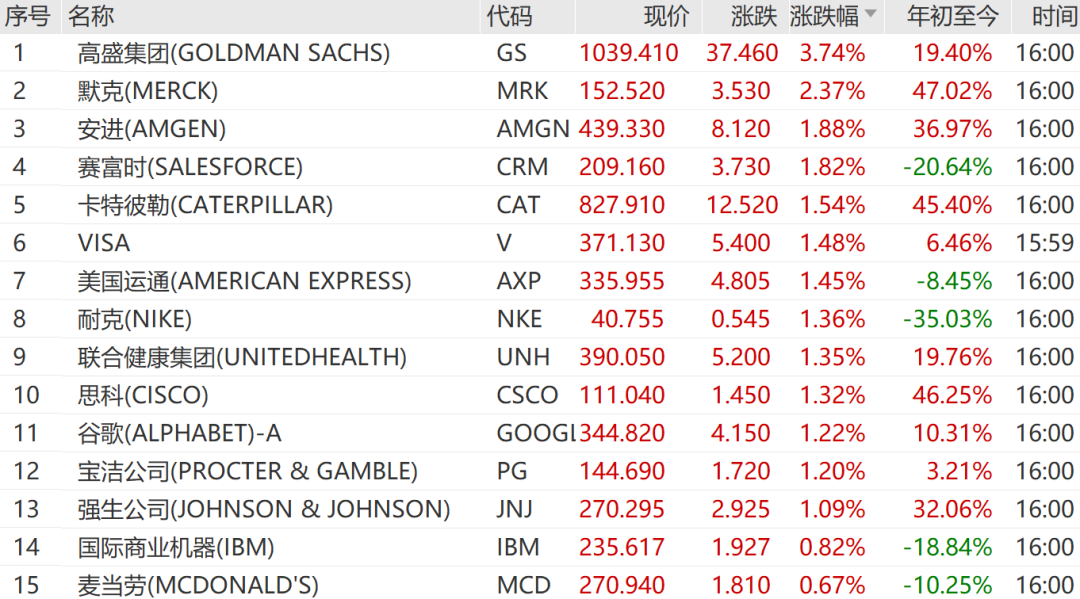Click the CRM ticker code

523,167
